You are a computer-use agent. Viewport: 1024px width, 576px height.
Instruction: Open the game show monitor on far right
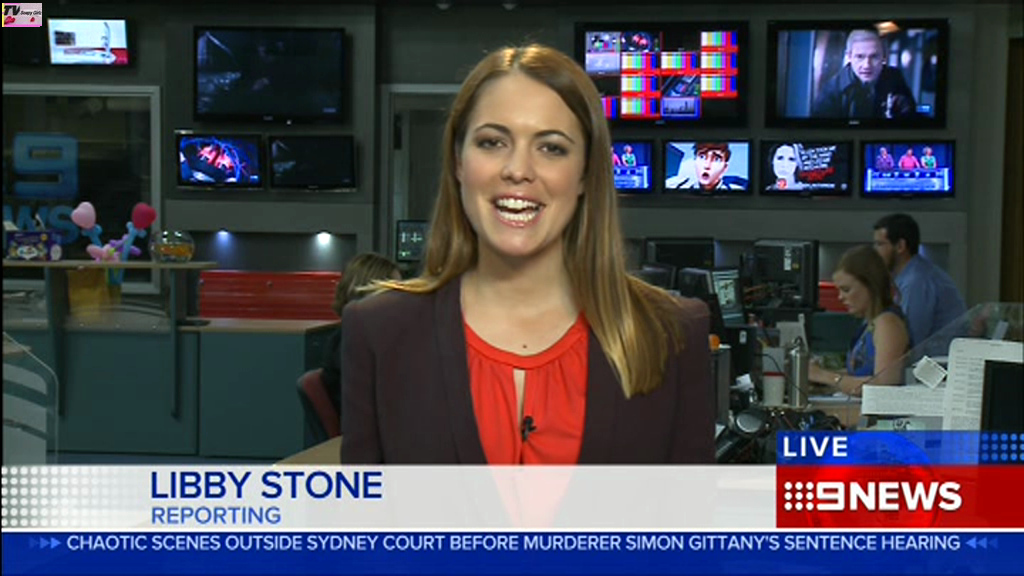click(907, 167)
